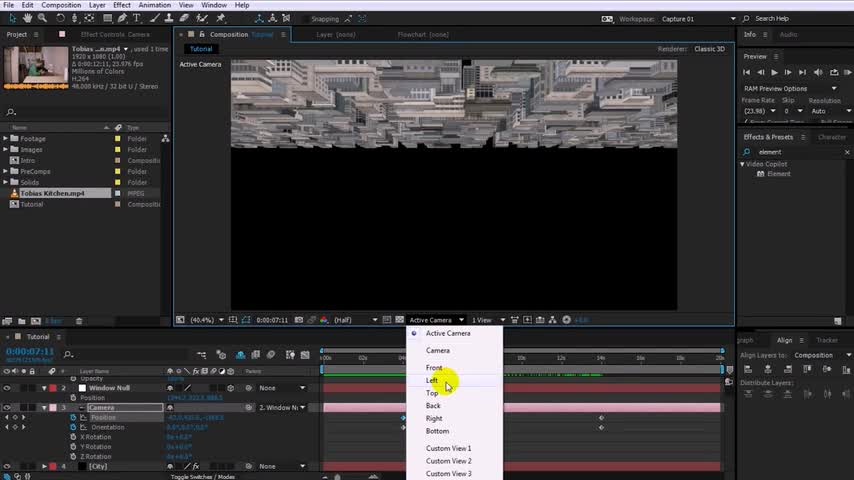The width and height of the screenshot is (854, 480).
Task: Toggle the Position stopwatch on Camera layer
Action: point(74,417)
